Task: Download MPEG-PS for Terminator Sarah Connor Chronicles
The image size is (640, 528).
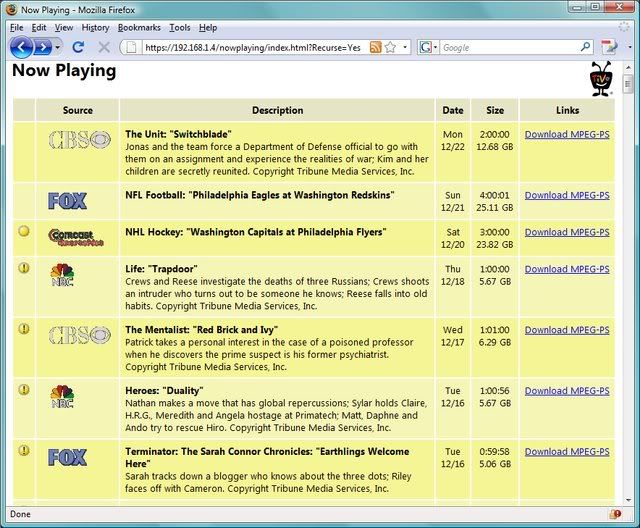Action: tap(567, 452)
